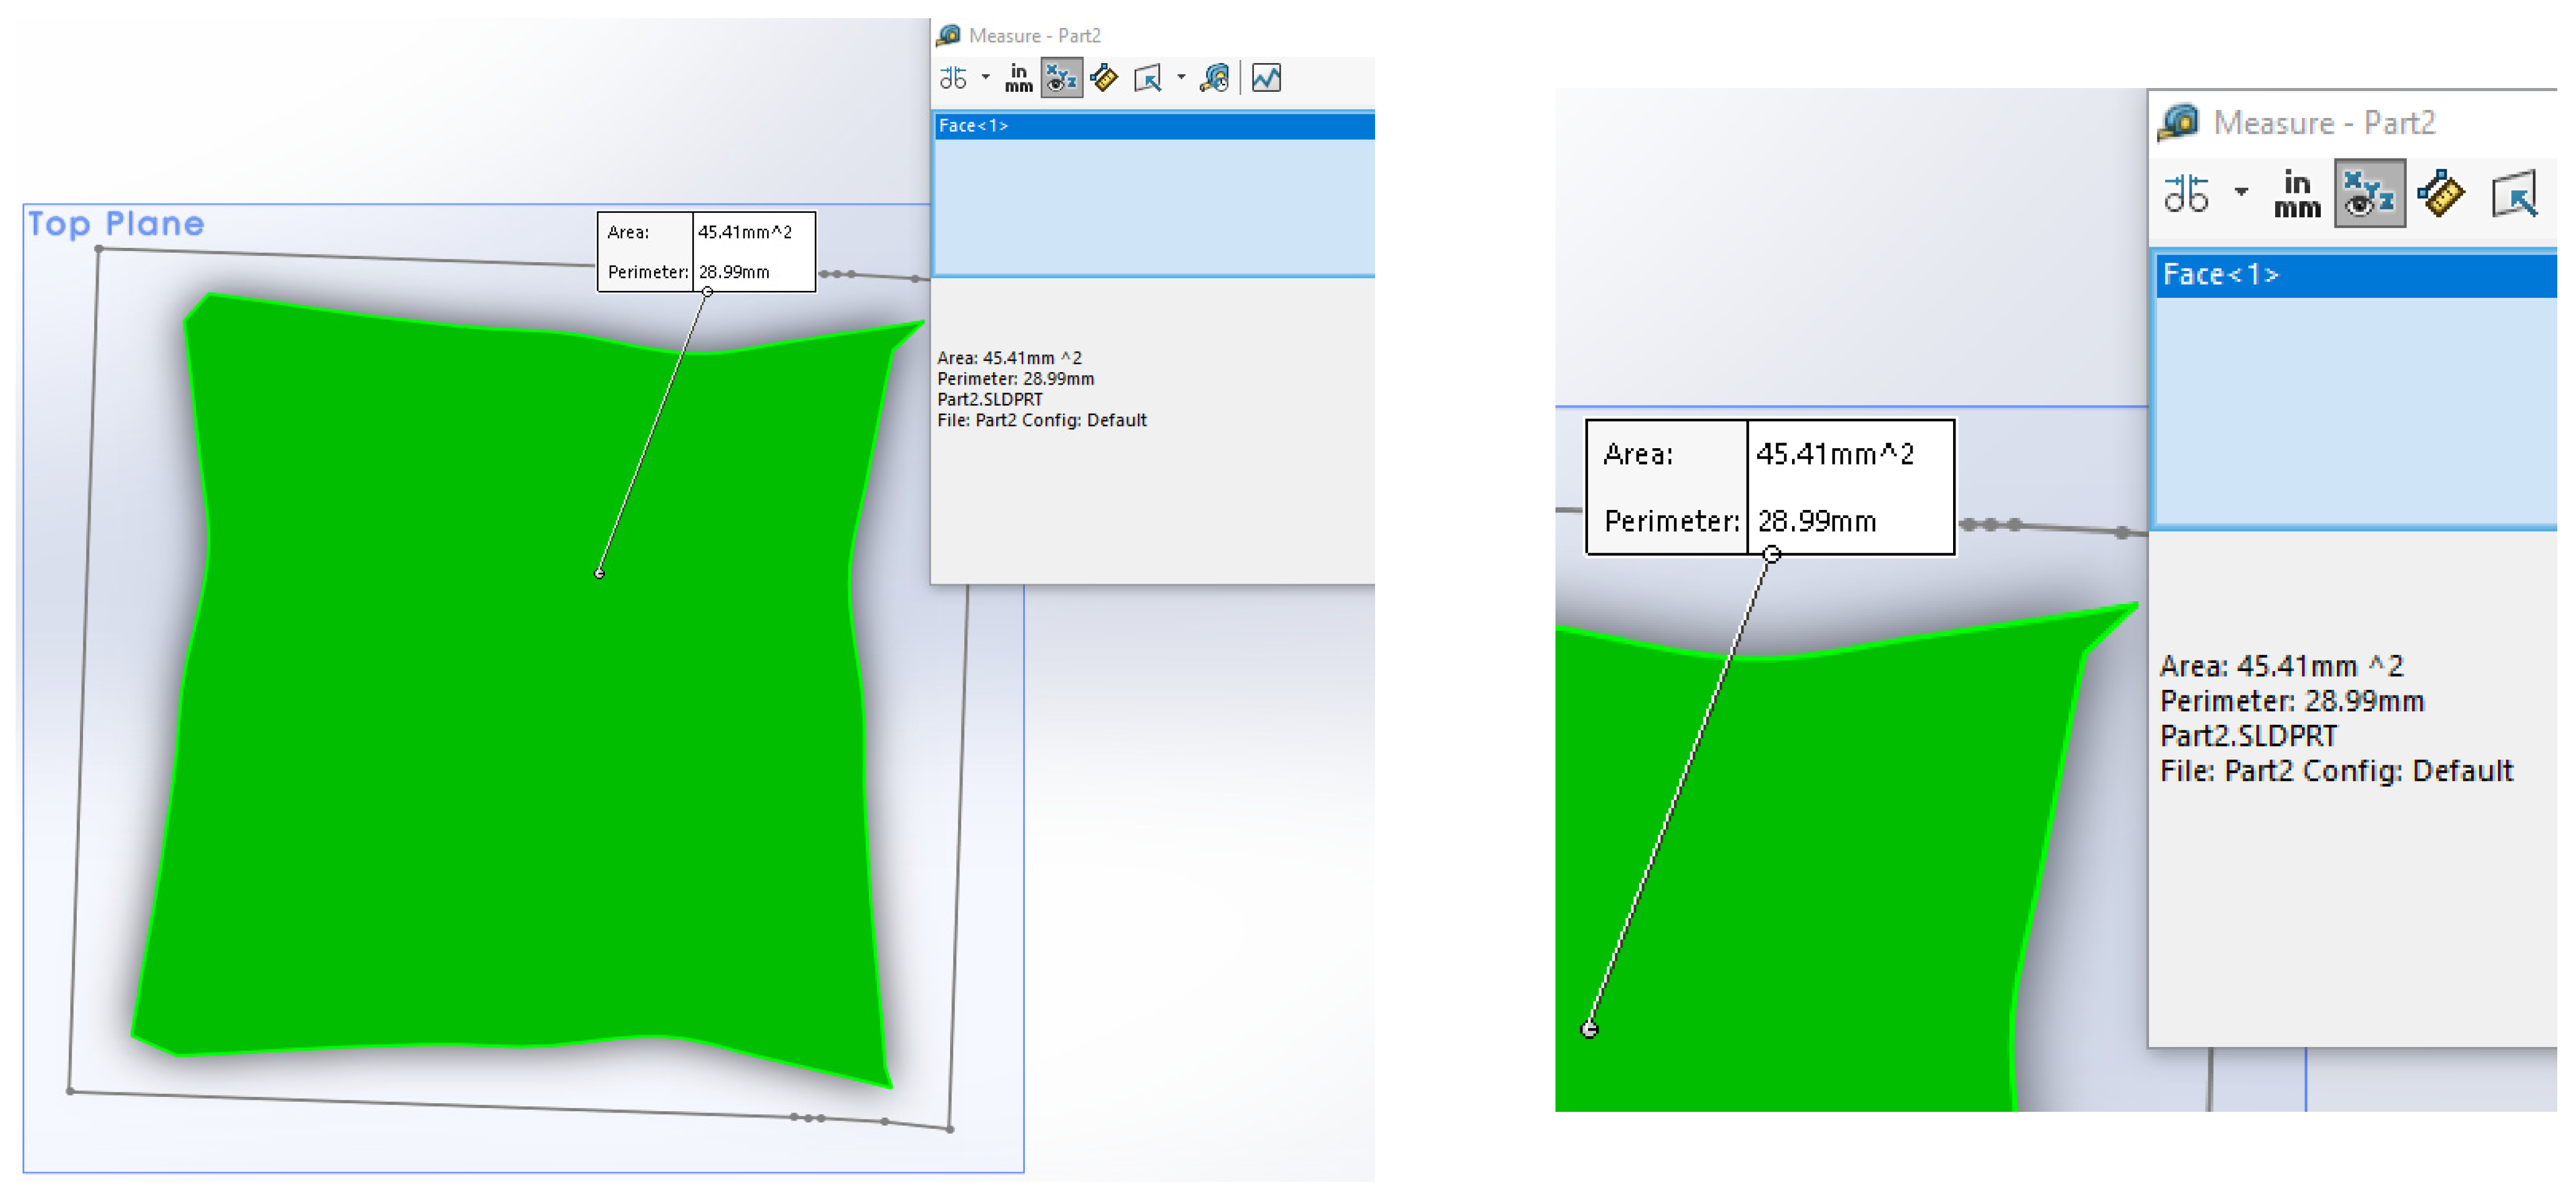Click Arc/Circle Measurements icon in enlarged right dialog
The height and width of the screenshot is (1193, 2576).
pyautogui.click(x=2186, y=193)
